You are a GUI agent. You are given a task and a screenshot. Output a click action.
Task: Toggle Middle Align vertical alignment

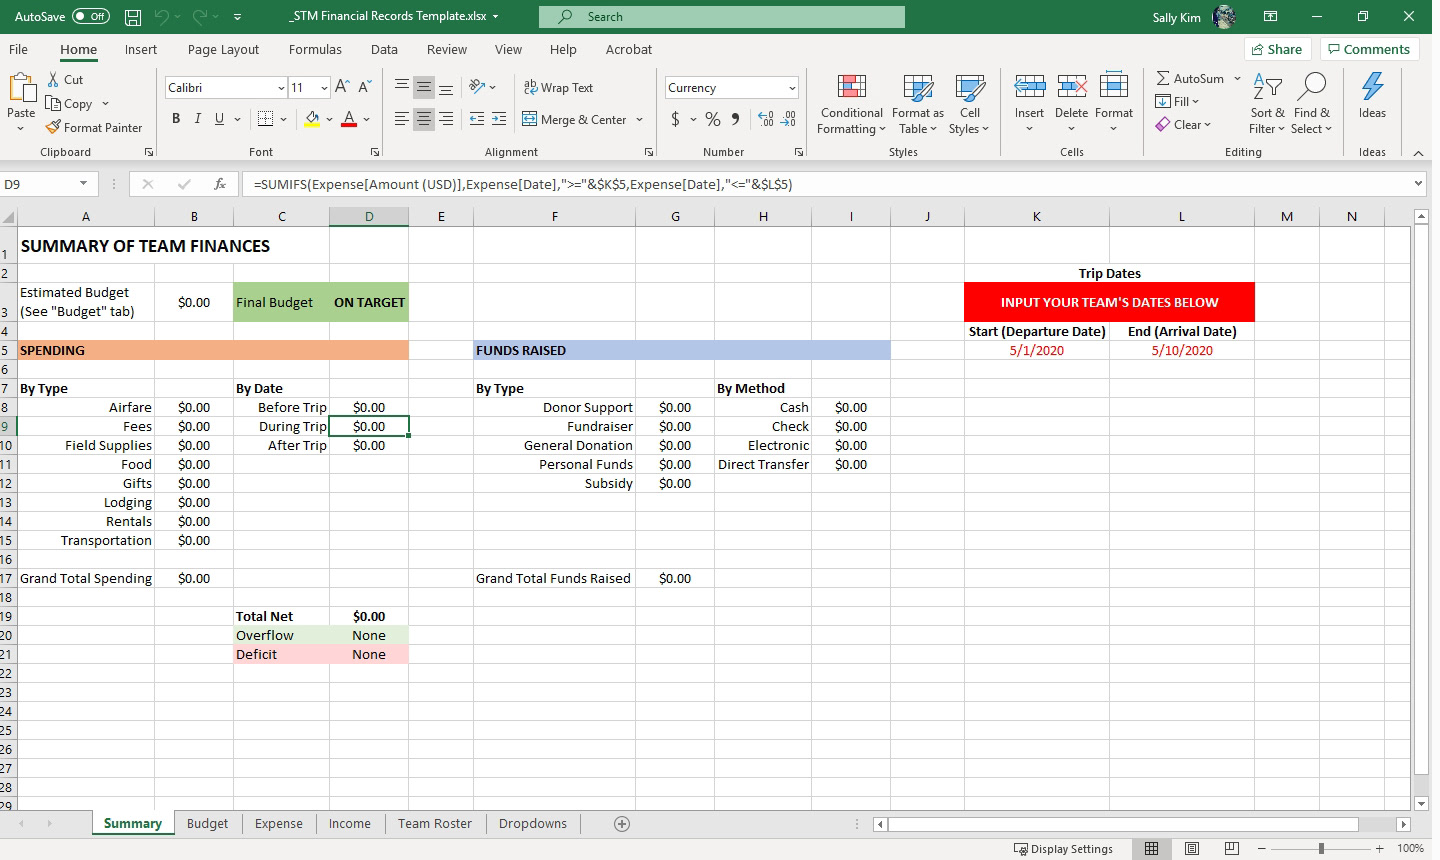(424, 87)
